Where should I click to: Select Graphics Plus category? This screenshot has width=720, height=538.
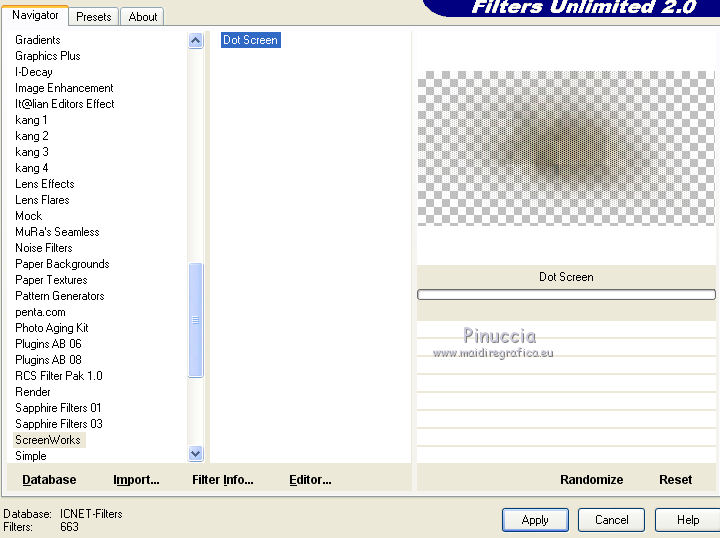pyautogui.click(x=48, y=56)
